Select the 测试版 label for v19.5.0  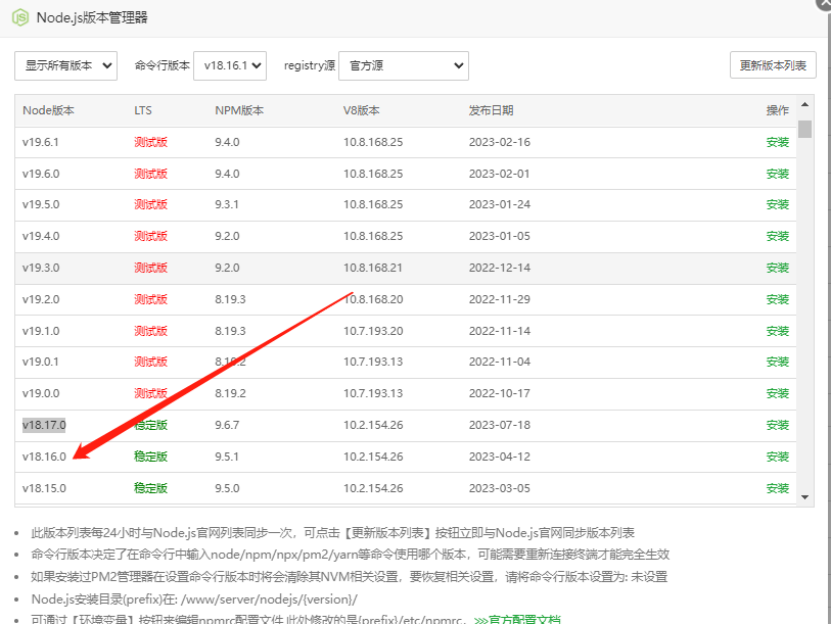tap(150, 204)
